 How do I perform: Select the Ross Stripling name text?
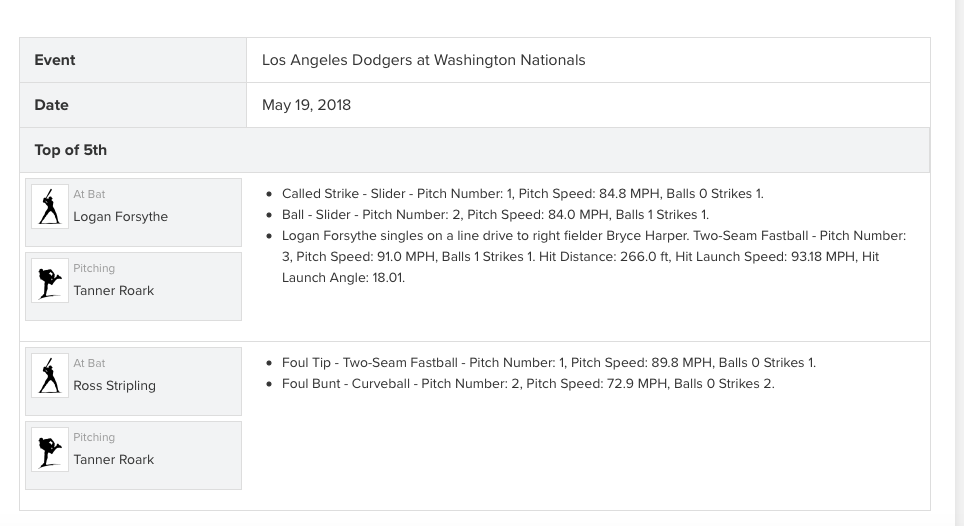[114, 386]
